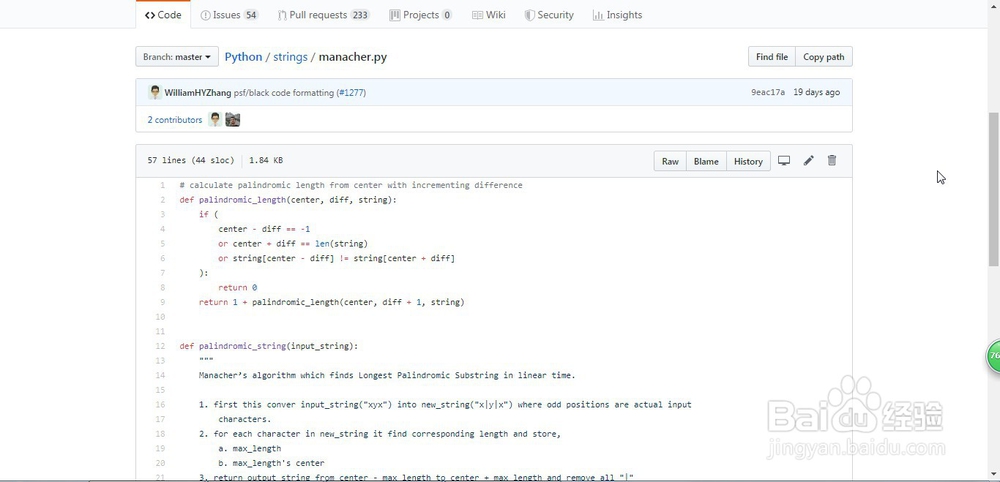
Task: Open psf/black code formatting commit message
Action: tap(284, 93)
